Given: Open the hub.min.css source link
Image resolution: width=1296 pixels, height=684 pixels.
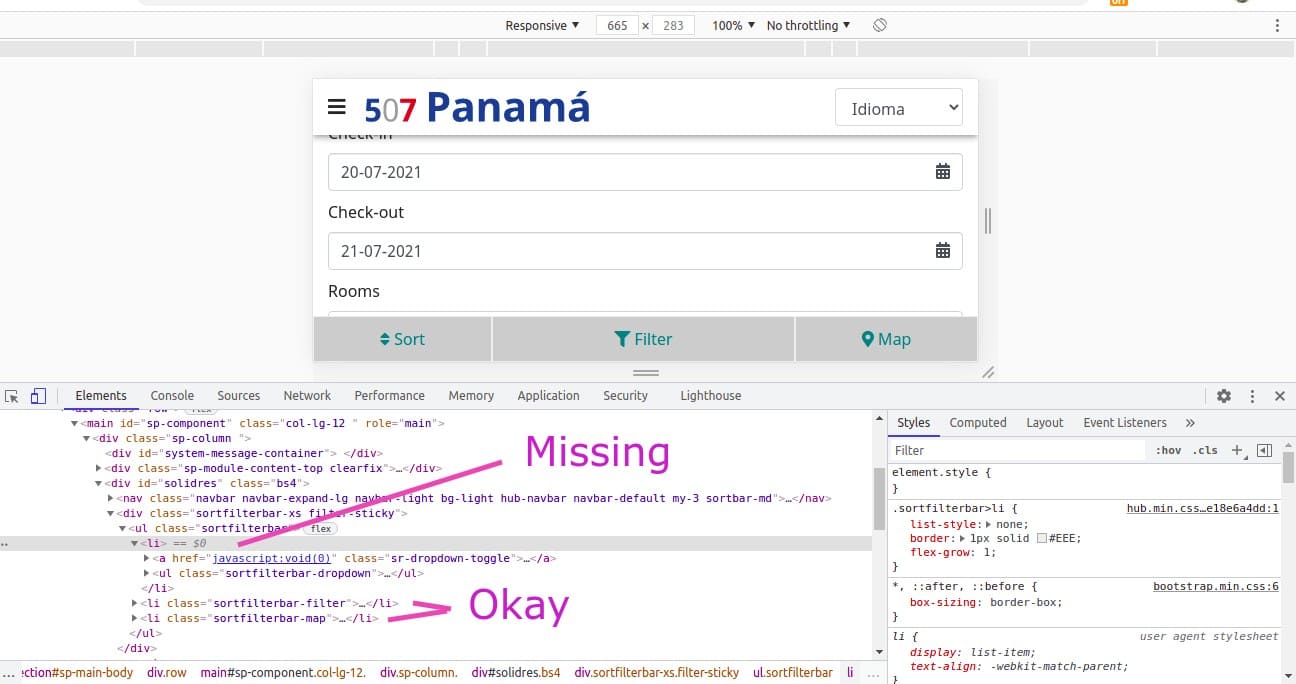Looking at the screenshot, I should click(x=1202, y=508).
